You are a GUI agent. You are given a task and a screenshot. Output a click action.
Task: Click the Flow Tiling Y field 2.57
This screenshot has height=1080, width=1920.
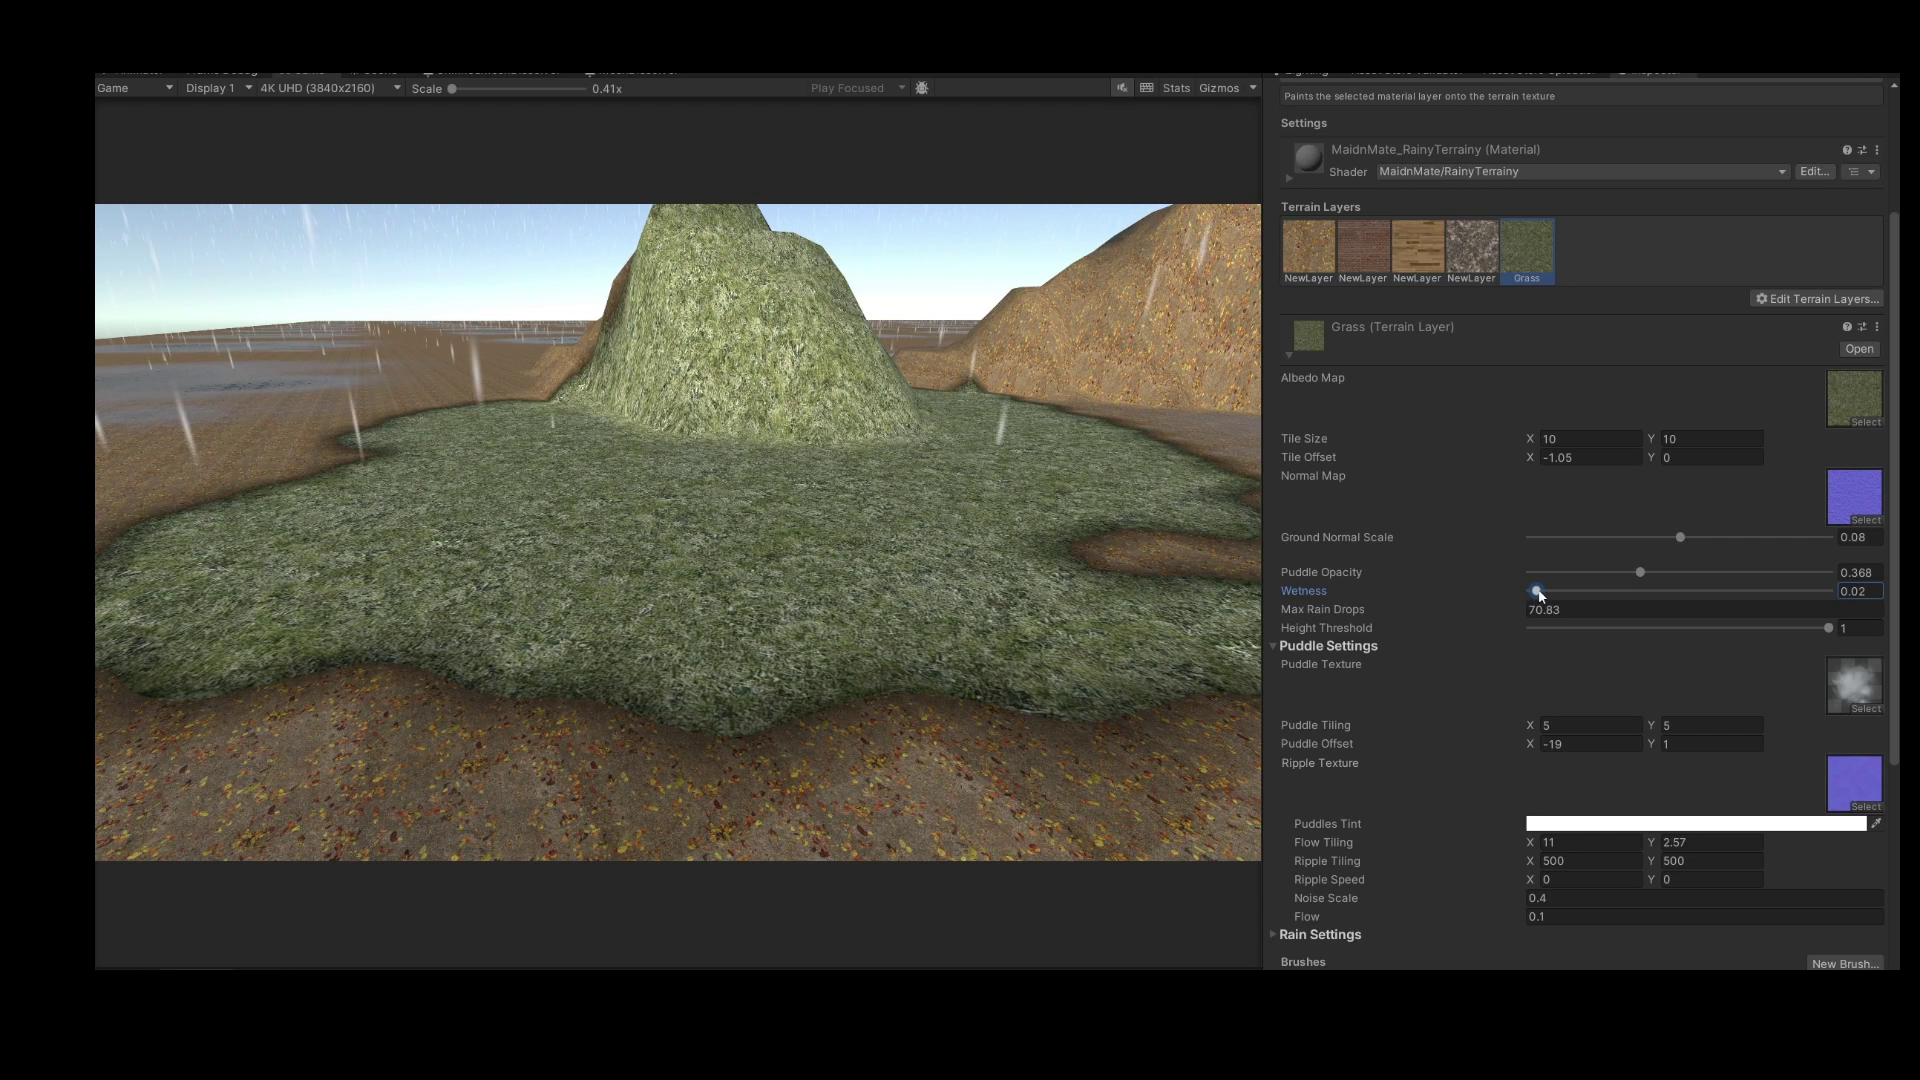(x=1711, y=843)
